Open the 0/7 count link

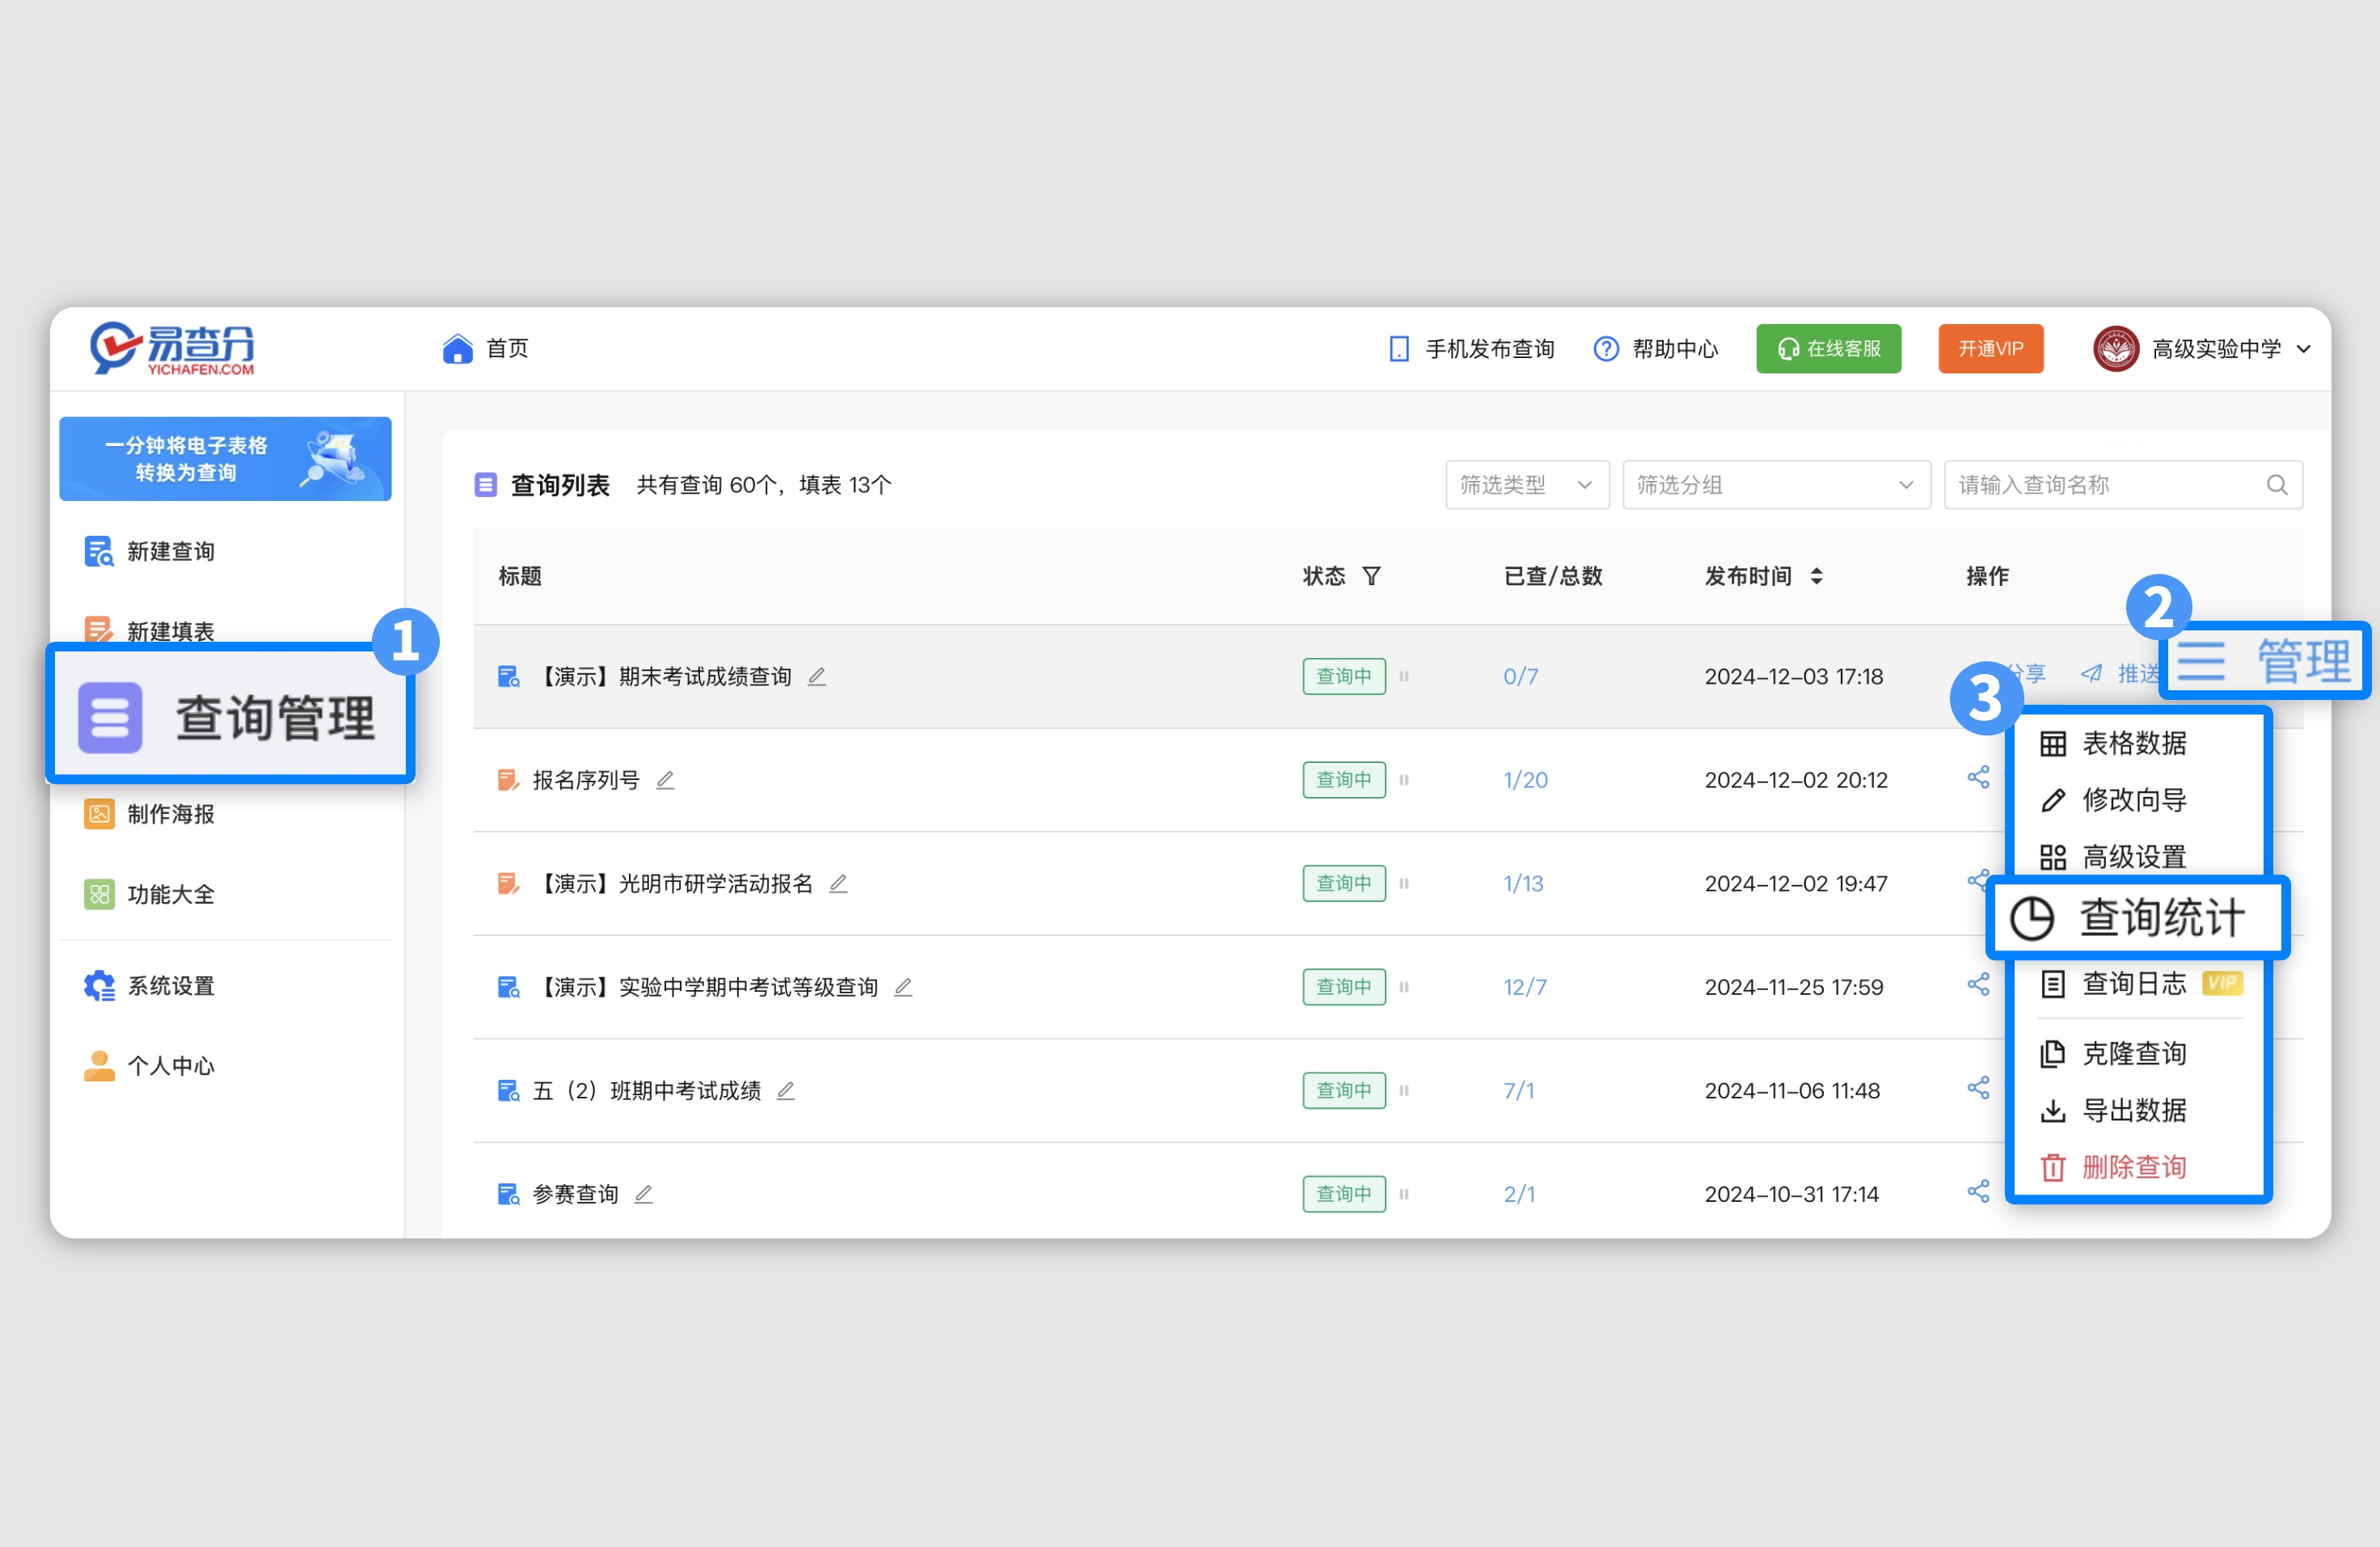[1520, 677]
